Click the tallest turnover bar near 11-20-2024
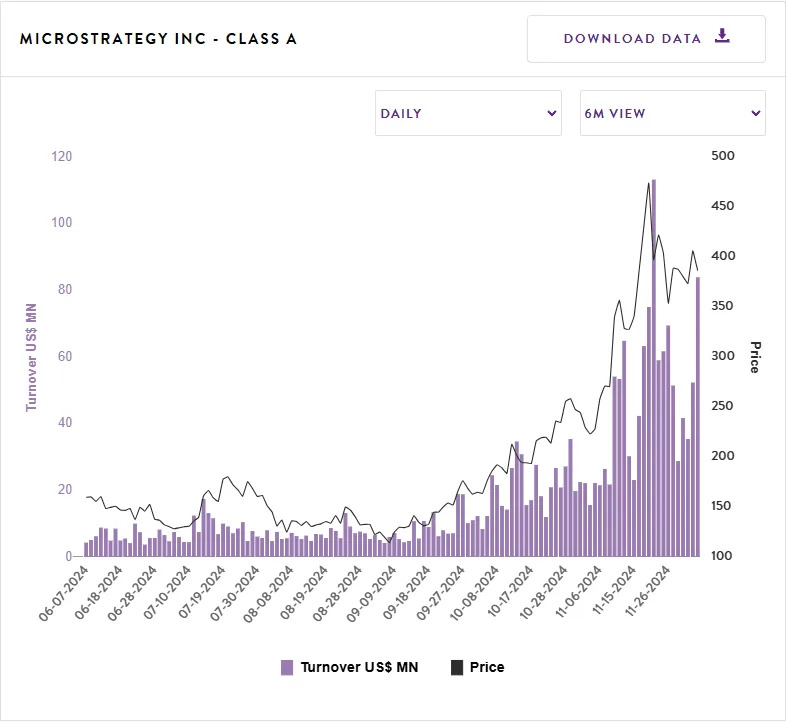Image resolution: width=786 pixels, height=722 pixels. (x=653, y=368)
